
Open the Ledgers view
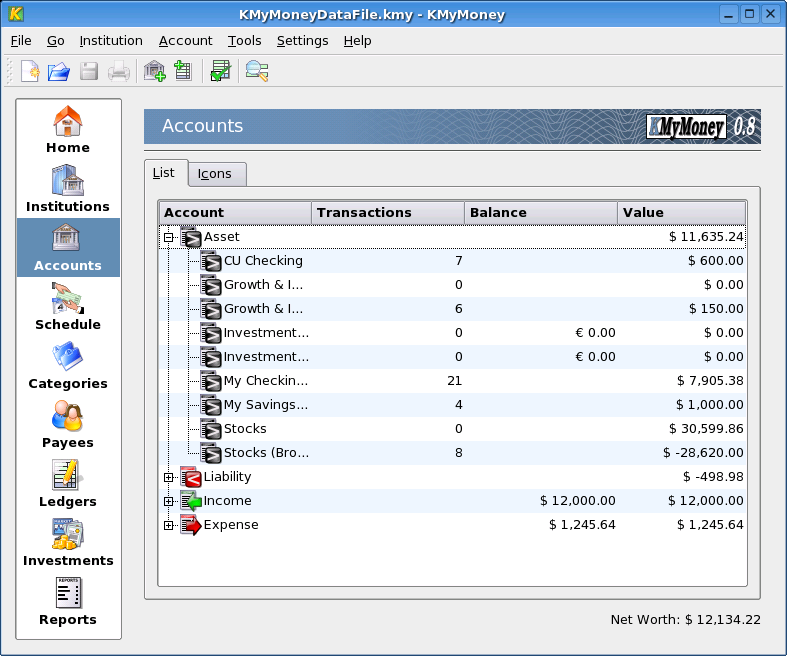(68, 483)
